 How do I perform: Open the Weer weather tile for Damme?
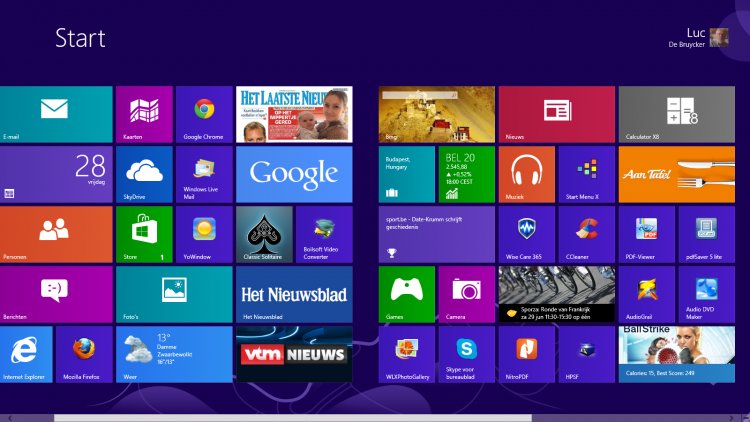coord(174,353)
